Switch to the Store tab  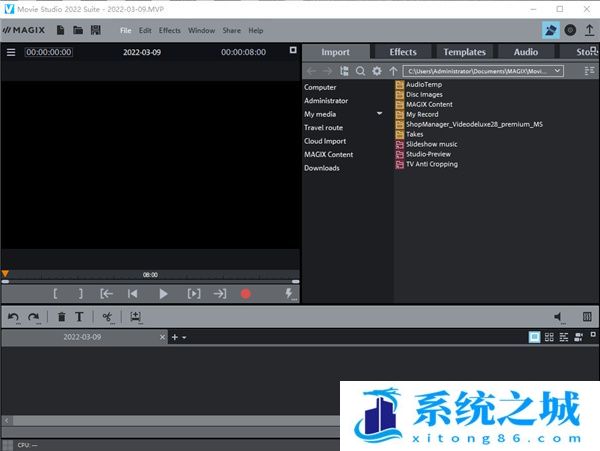click(x=580, y=52)
